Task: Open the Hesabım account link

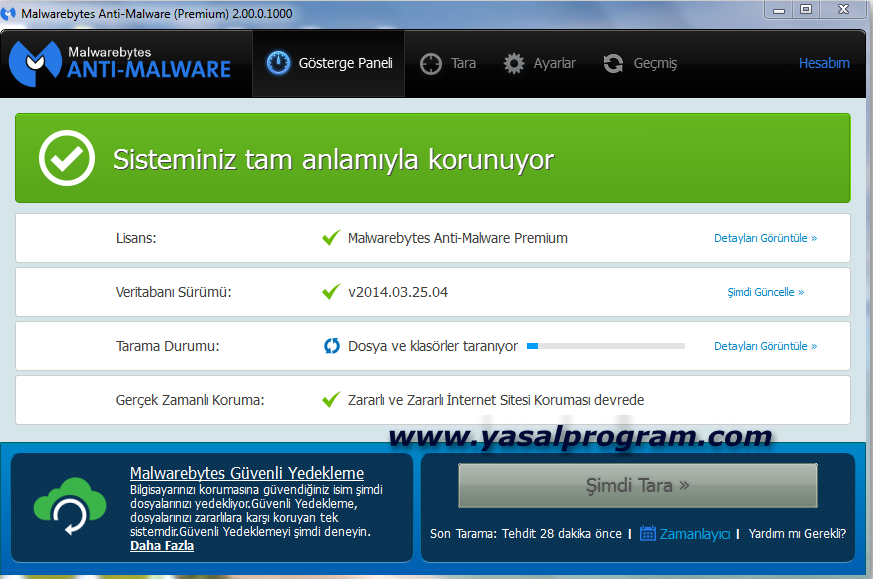Action: click(x=823, y=63)
